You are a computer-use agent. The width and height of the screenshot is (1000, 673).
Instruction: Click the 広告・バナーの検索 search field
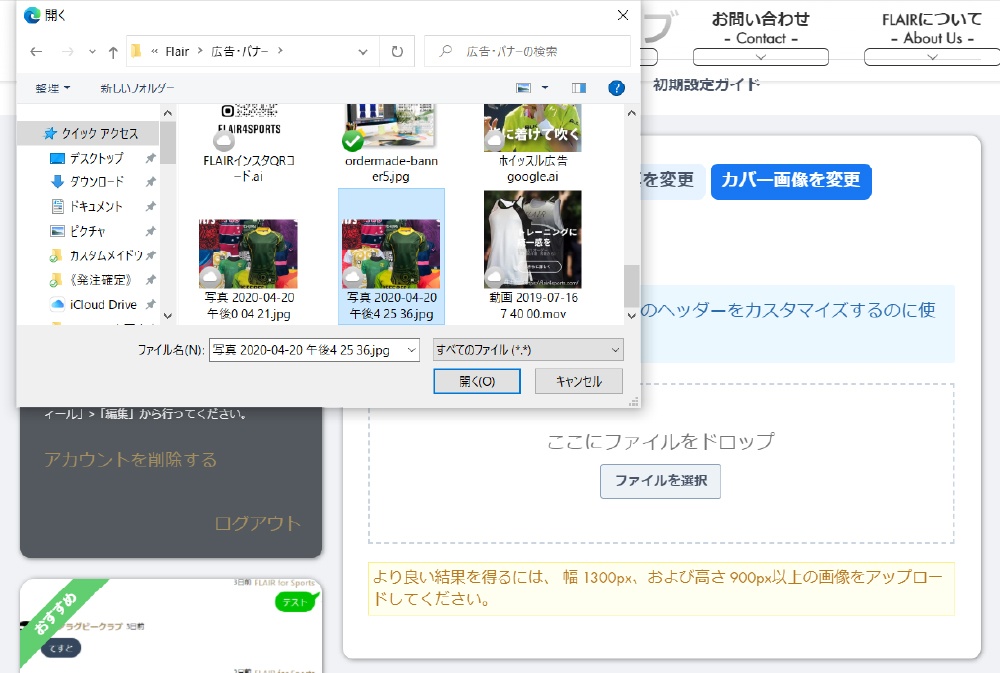pos(527,52)
